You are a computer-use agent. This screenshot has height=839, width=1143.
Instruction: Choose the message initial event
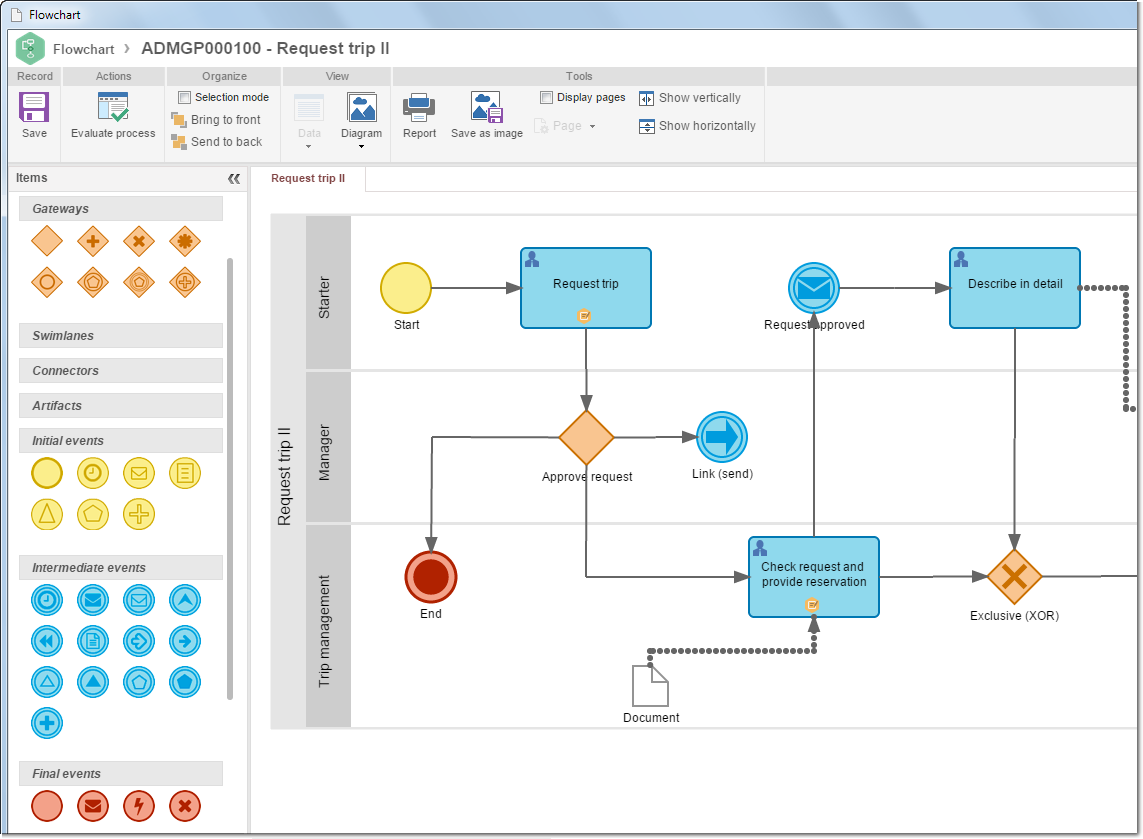[x=139, y=473]
